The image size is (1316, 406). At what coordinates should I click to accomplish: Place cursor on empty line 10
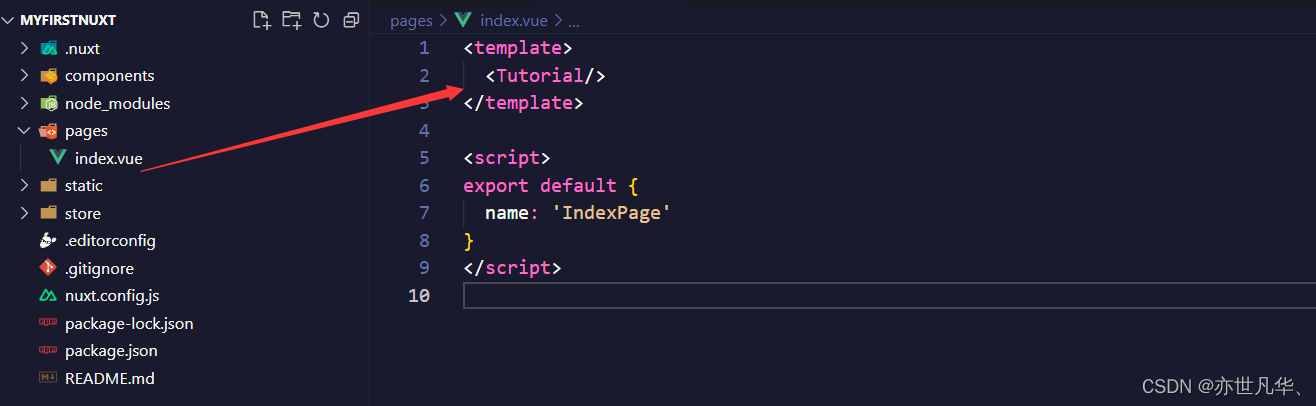tap(889, 296)
